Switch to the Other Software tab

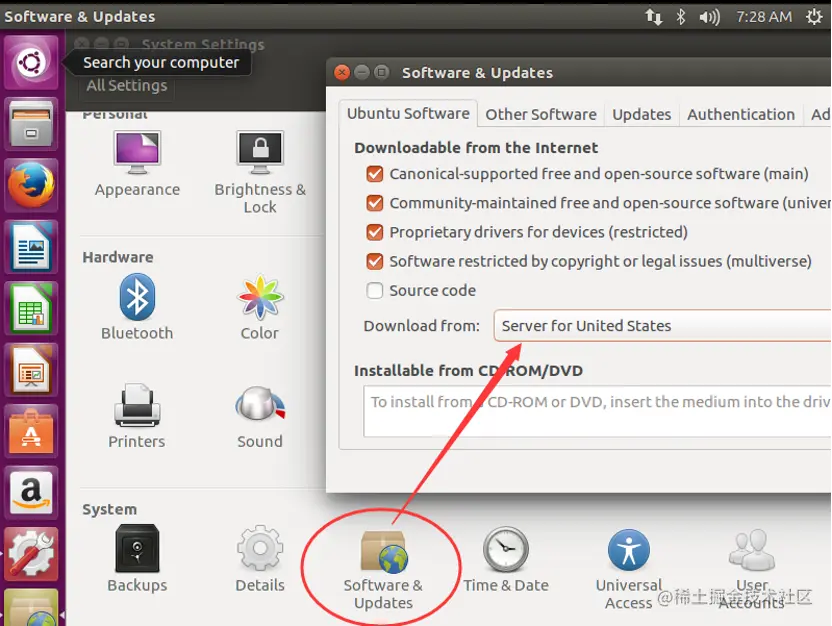541,115
